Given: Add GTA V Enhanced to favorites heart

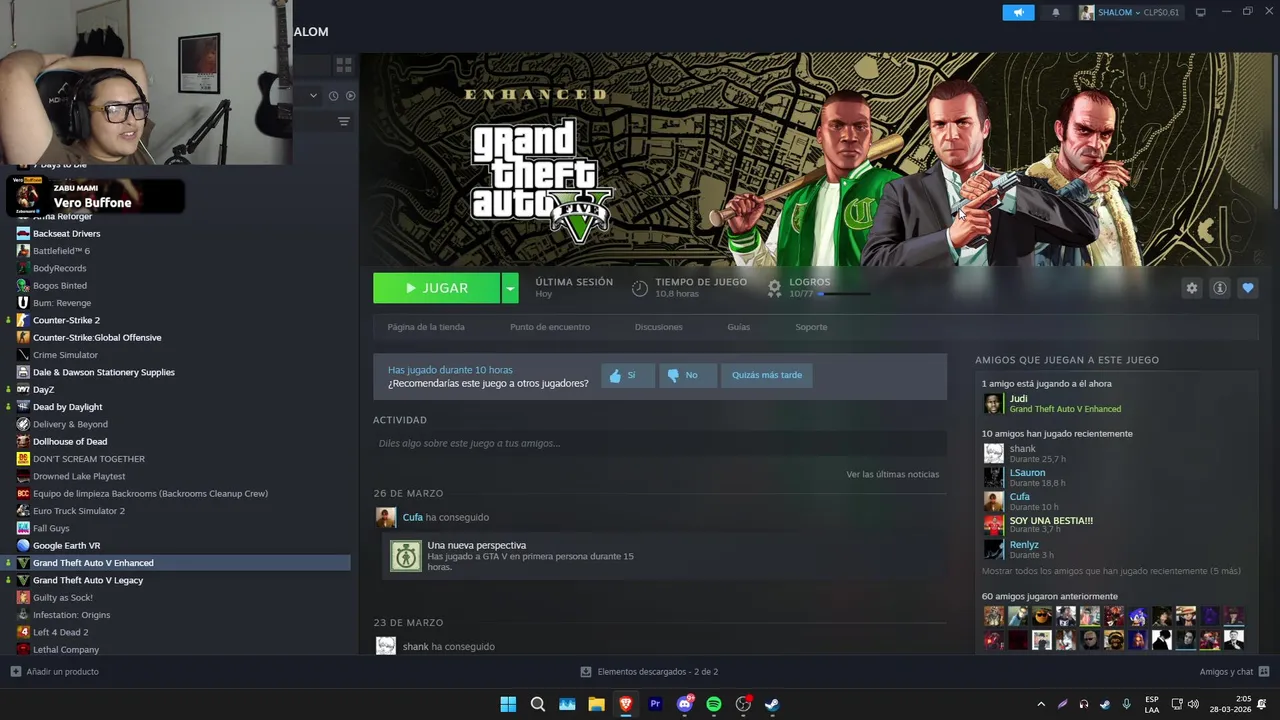Looking at the screenshot, I should [x=1247, y=288].
